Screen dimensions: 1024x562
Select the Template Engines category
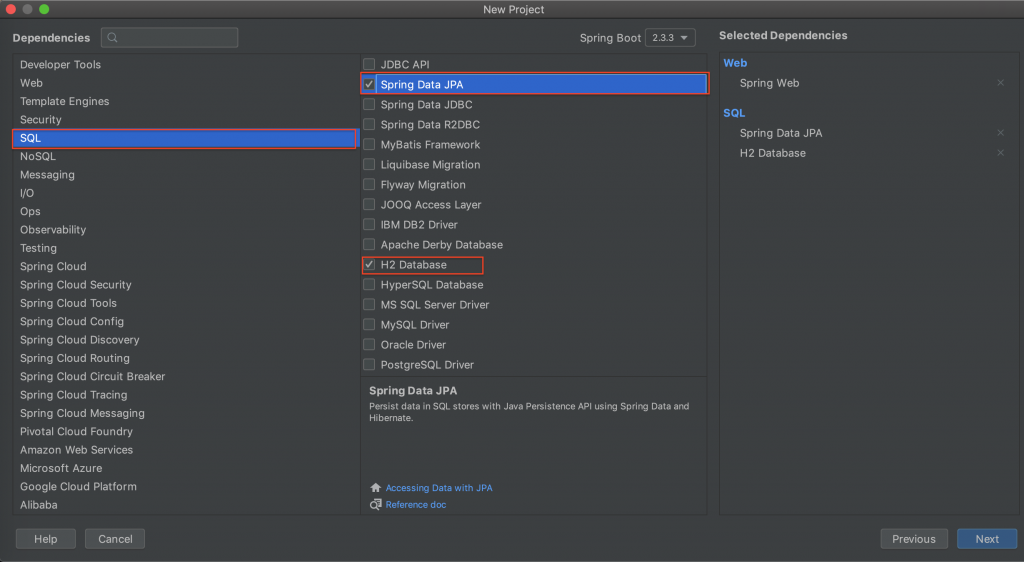pos(64,101)
